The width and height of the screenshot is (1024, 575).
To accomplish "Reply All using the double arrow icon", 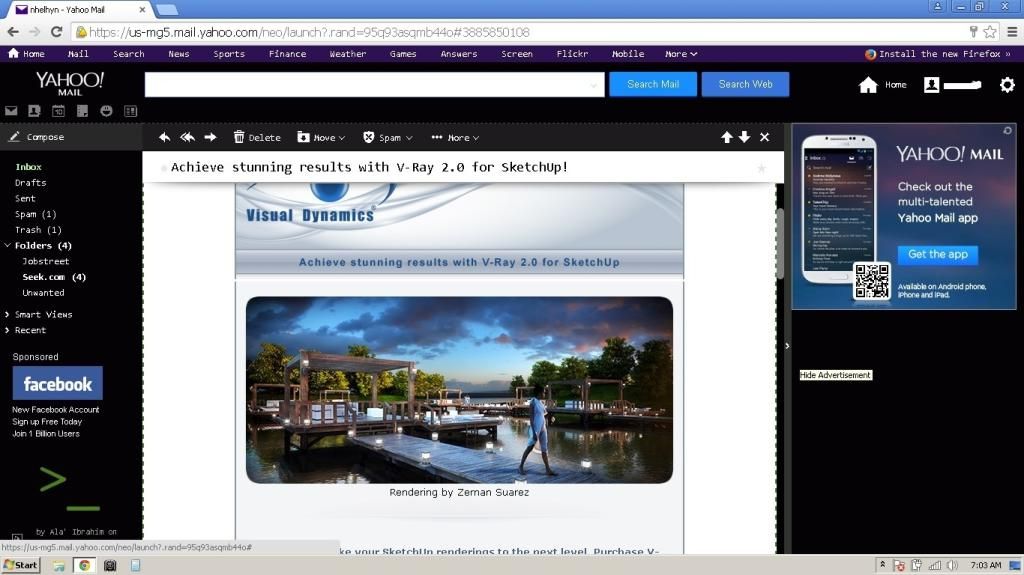I will (187, 137).
